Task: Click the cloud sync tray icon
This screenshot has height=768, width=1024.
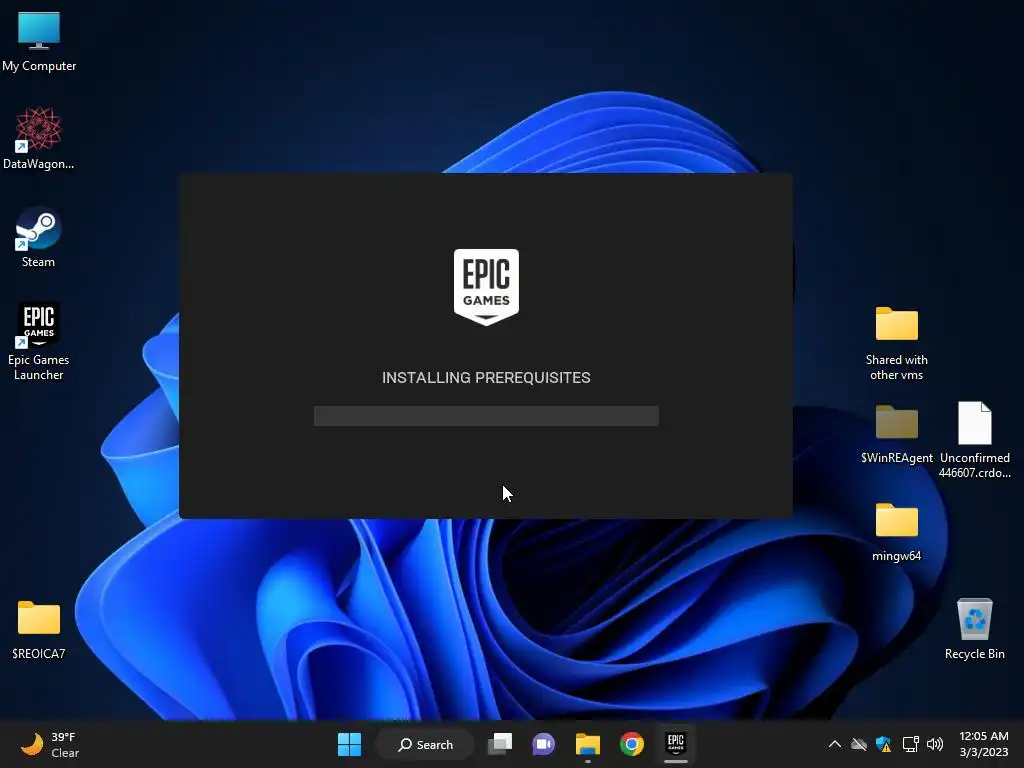Action: 859,744
